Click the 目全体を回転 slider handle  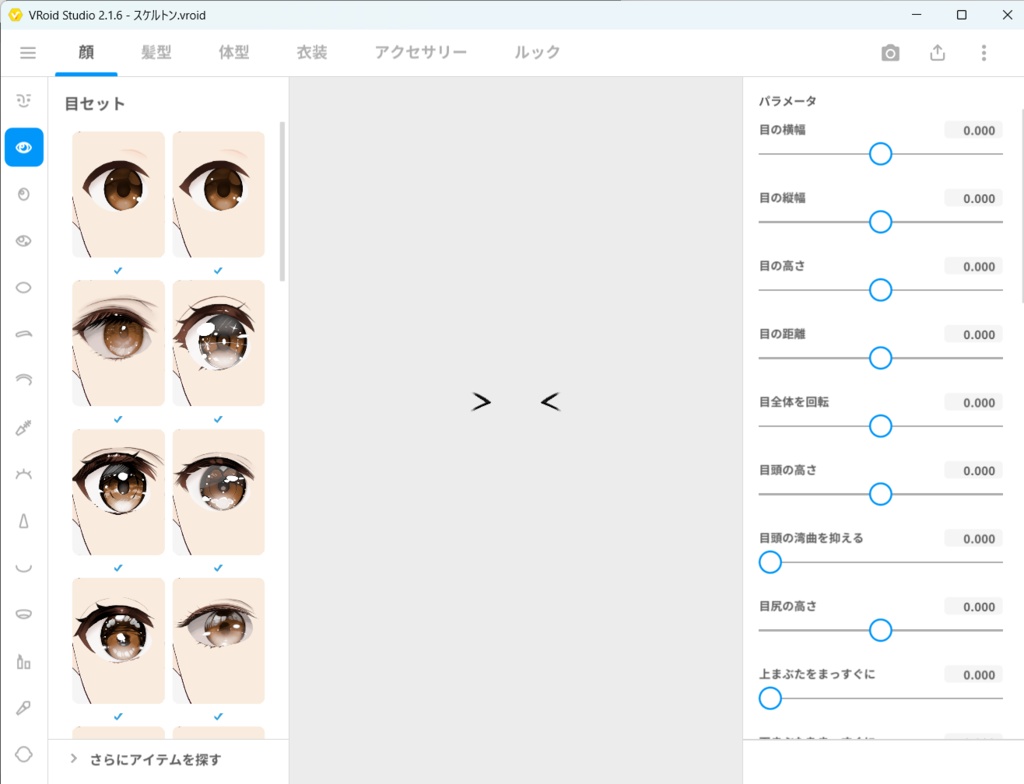pos(880,426)
